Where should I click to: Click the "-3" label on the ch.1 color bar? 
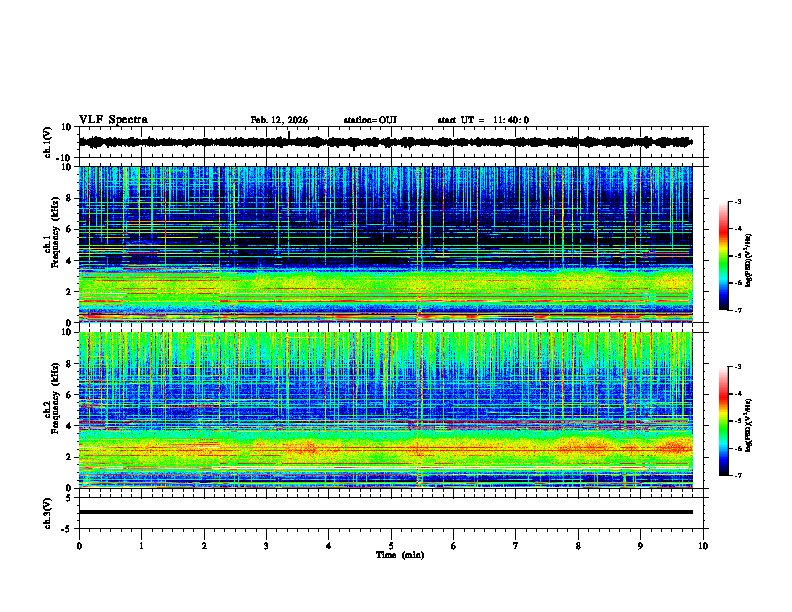click(x=737, y=201)
